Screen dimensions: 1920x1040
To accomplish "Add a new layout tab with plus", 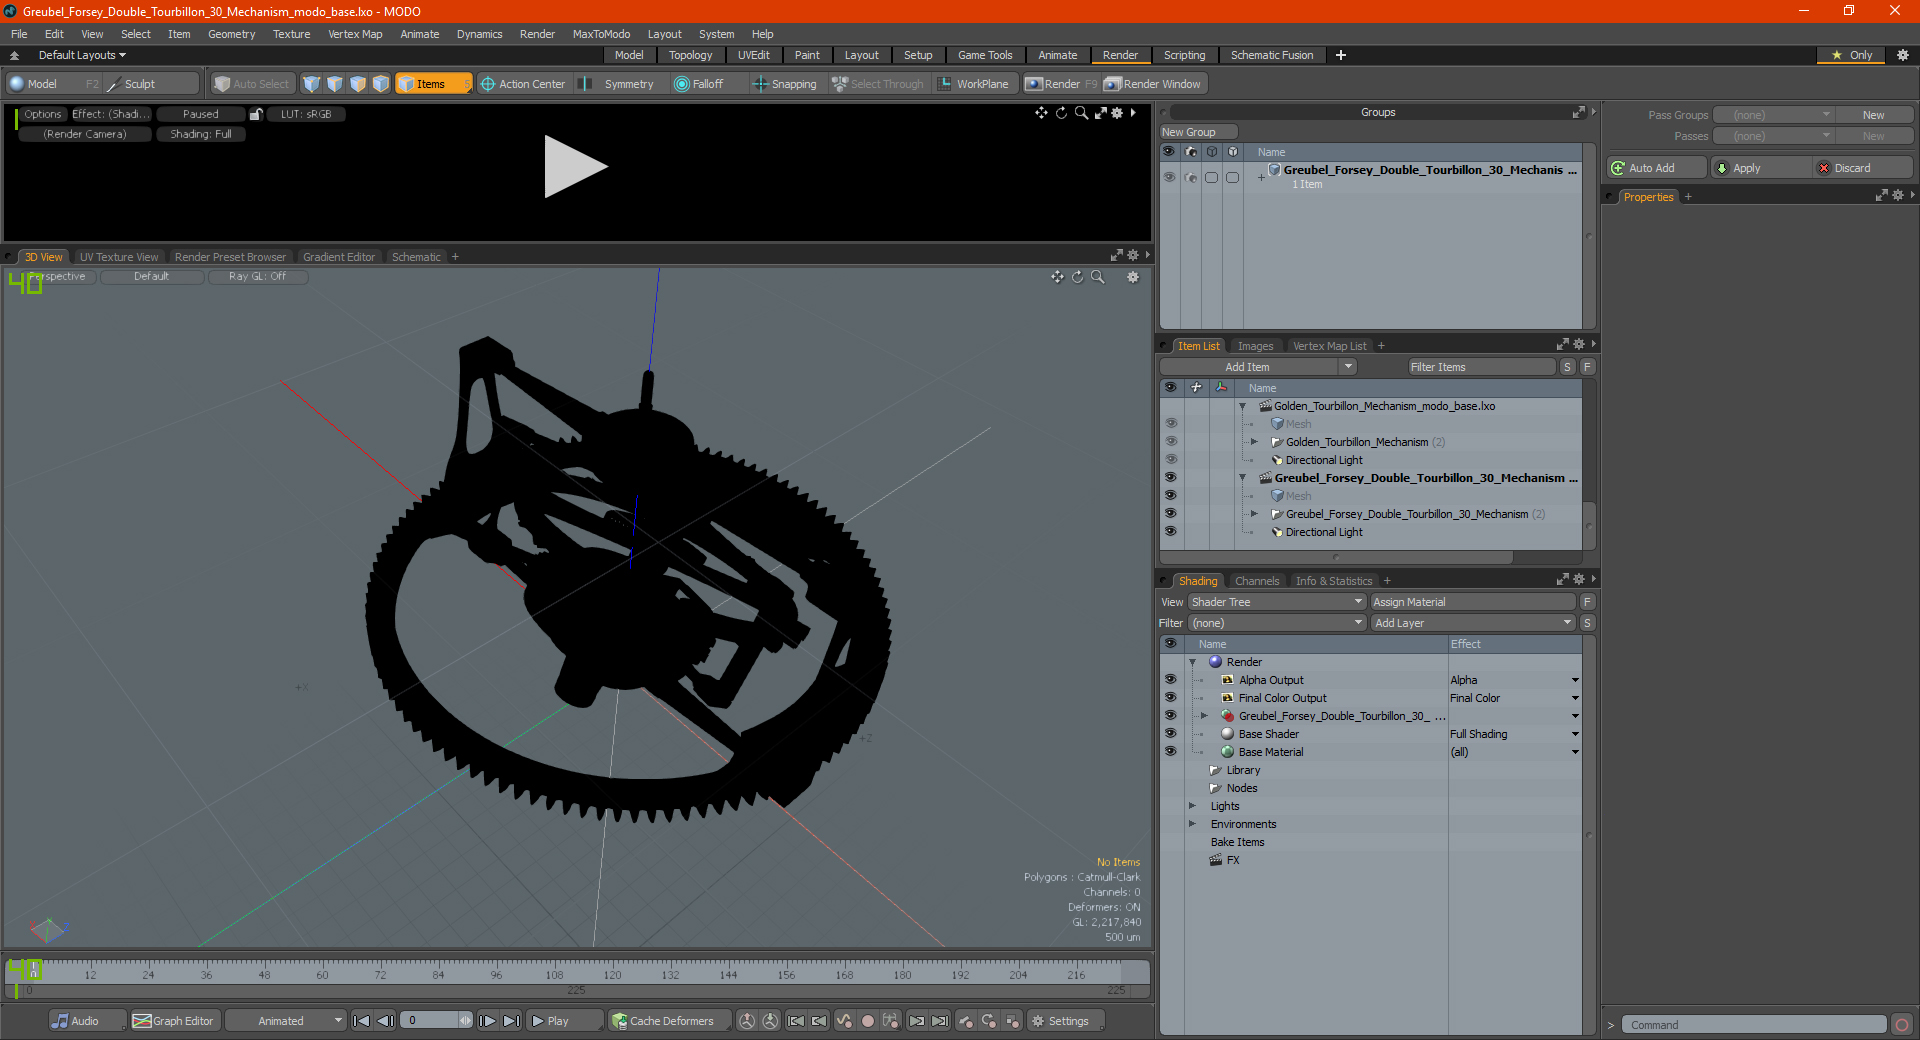I will 1341,55.
